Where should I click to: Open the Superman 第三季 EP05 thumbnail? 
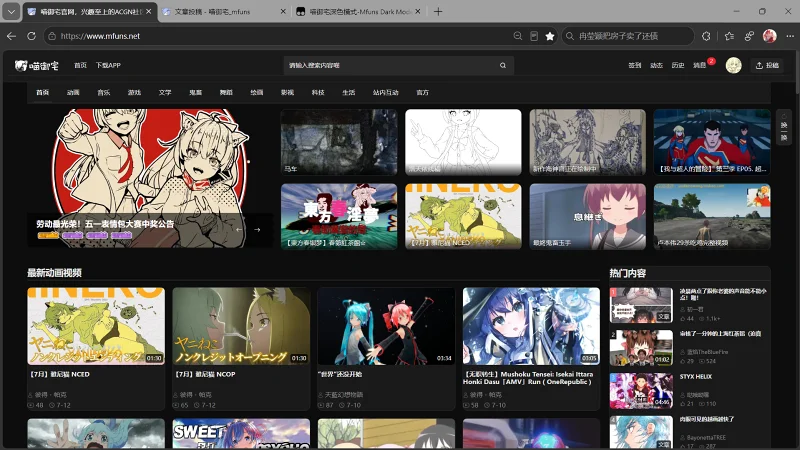click(x=712, y=142)
